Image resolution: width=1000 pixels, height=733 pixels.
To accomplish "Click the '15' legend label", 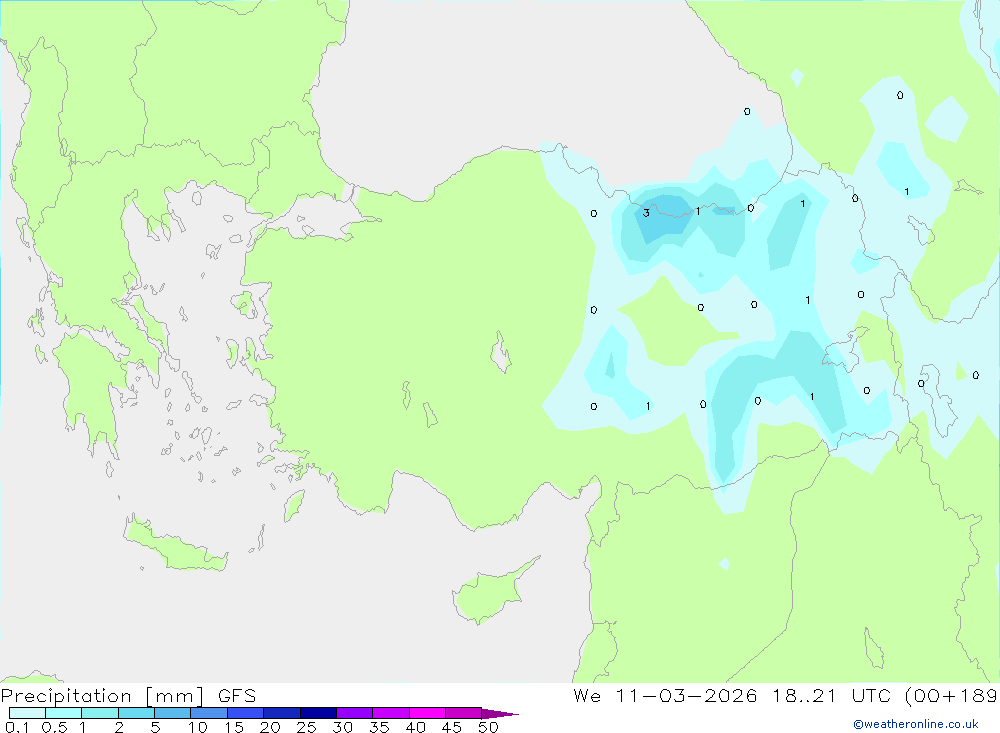I will [234, 727].
